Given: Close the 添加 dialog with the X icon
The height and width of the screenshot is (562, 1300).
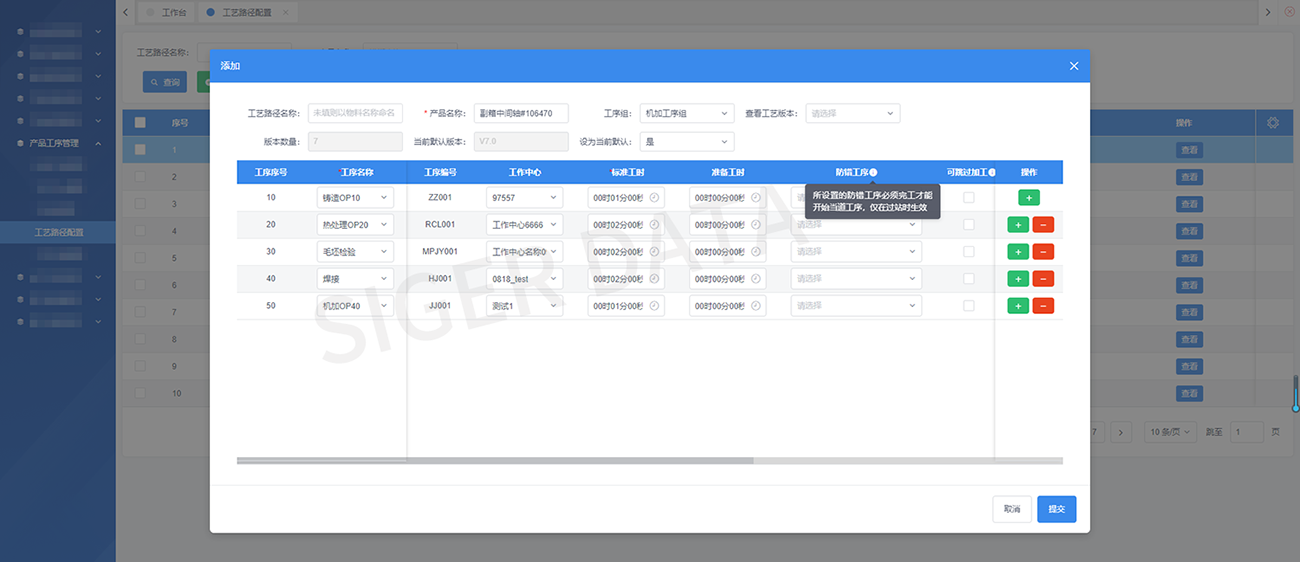Looking at the screenshot, I should [x=1074, y=66].
